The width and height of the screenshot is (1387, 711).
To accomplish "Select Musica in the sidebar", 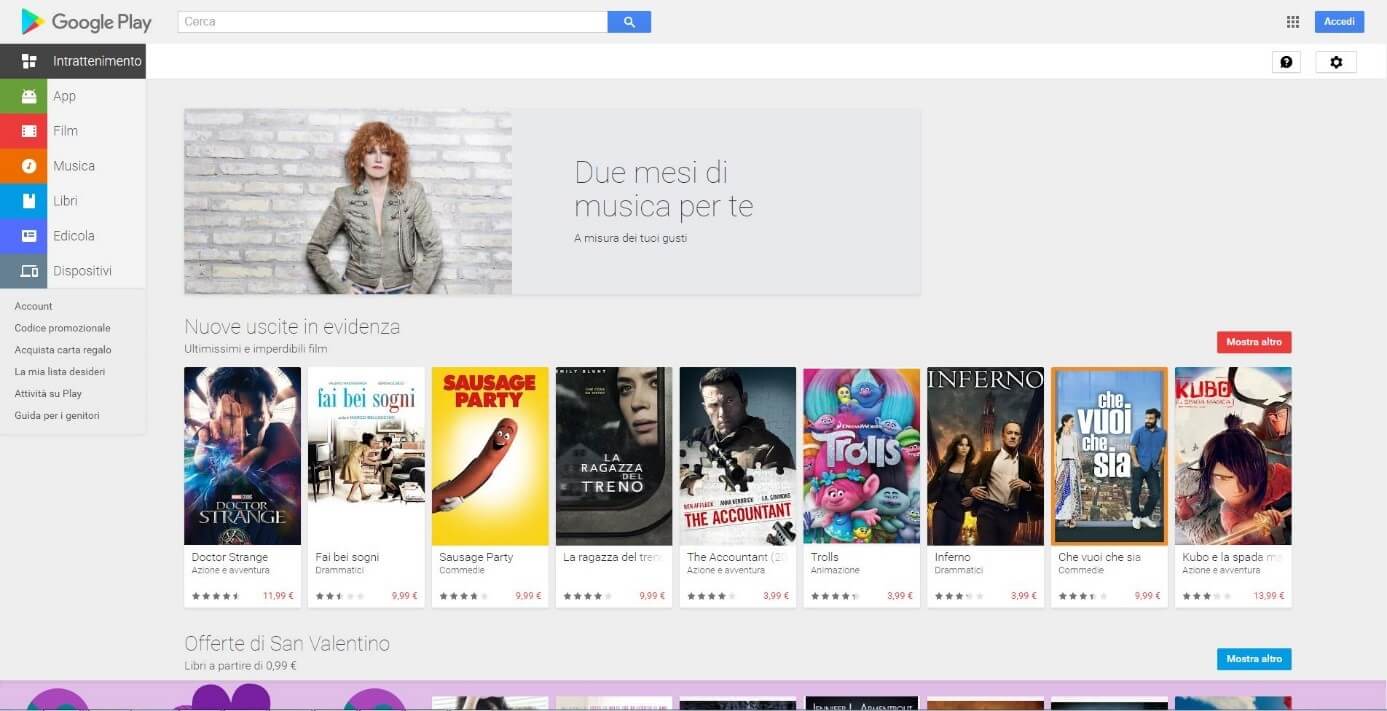I will tap(73, 166).
